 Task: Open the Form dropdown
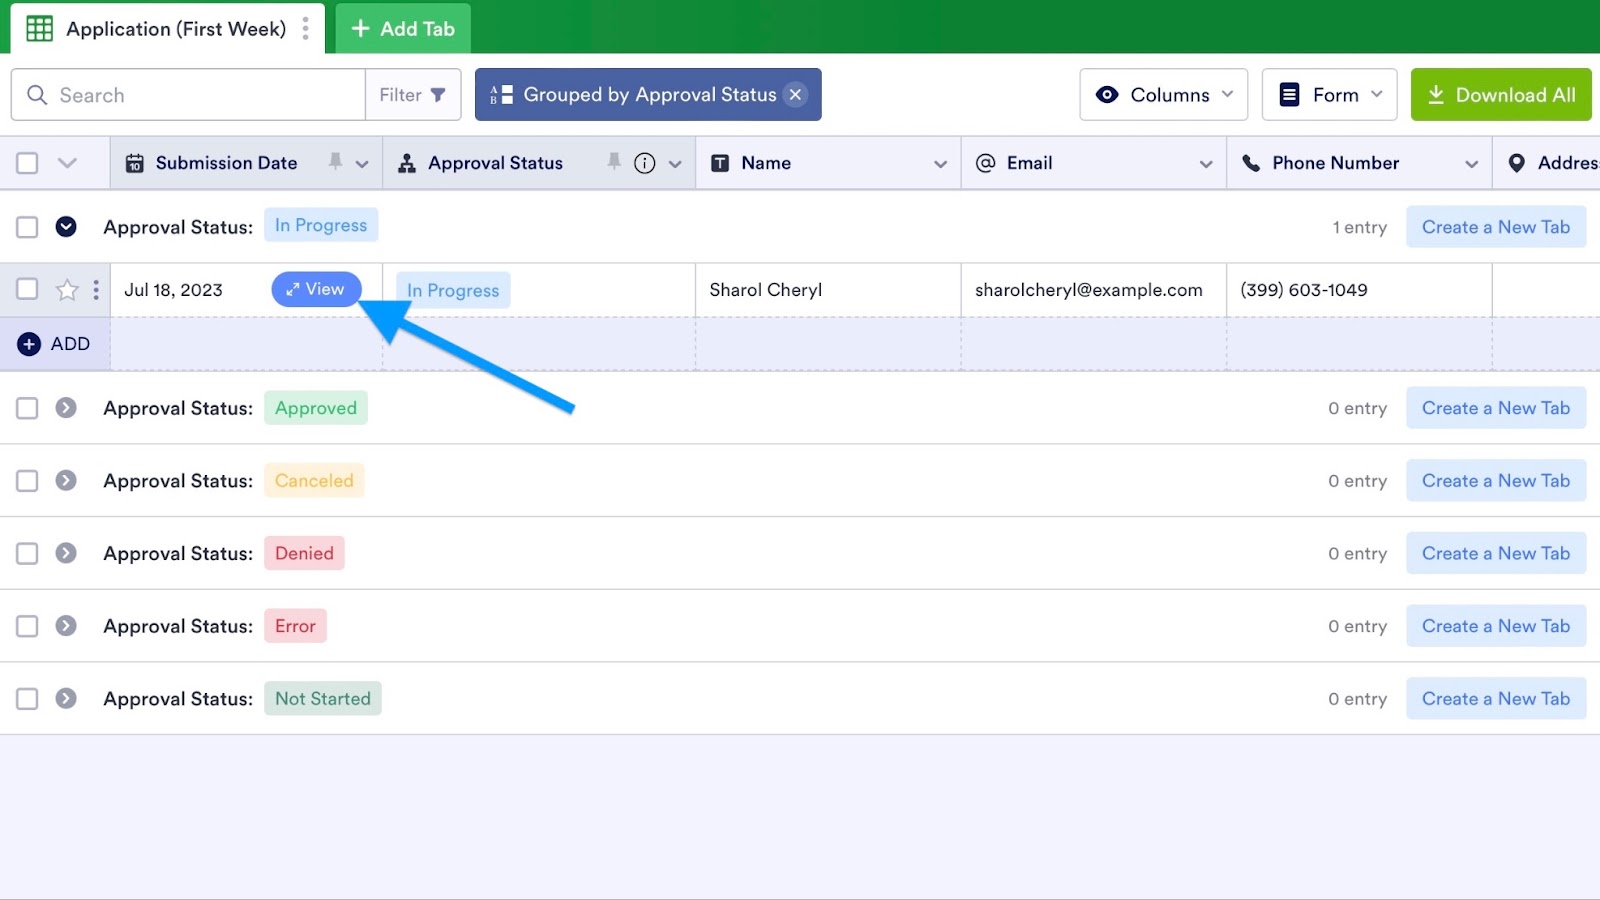[1329, 95]
